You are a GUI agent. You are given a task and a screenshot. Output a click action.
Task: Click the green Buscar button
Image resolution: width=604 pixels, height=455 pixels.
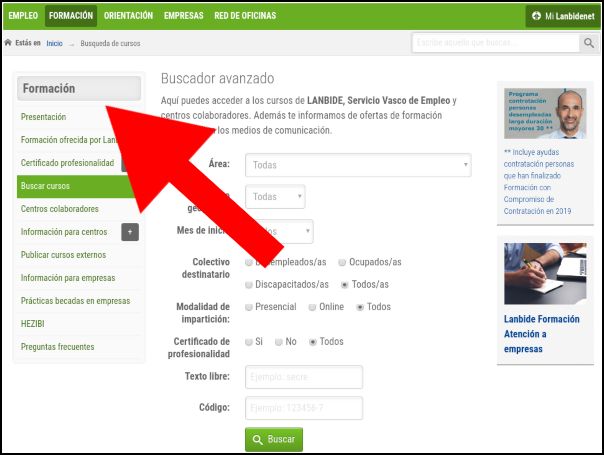[x=274, y=439]
